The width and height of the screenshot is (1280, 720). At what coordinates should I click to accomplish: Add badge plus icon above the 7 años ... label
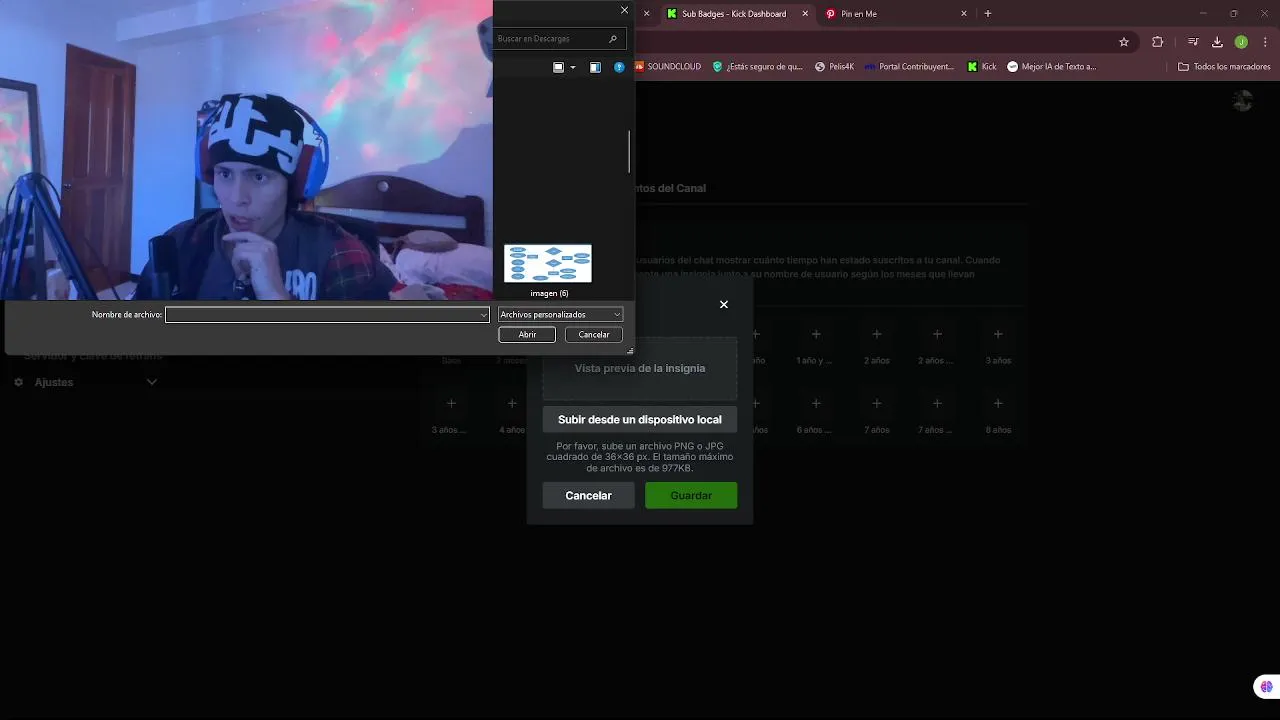click(937, 404)
